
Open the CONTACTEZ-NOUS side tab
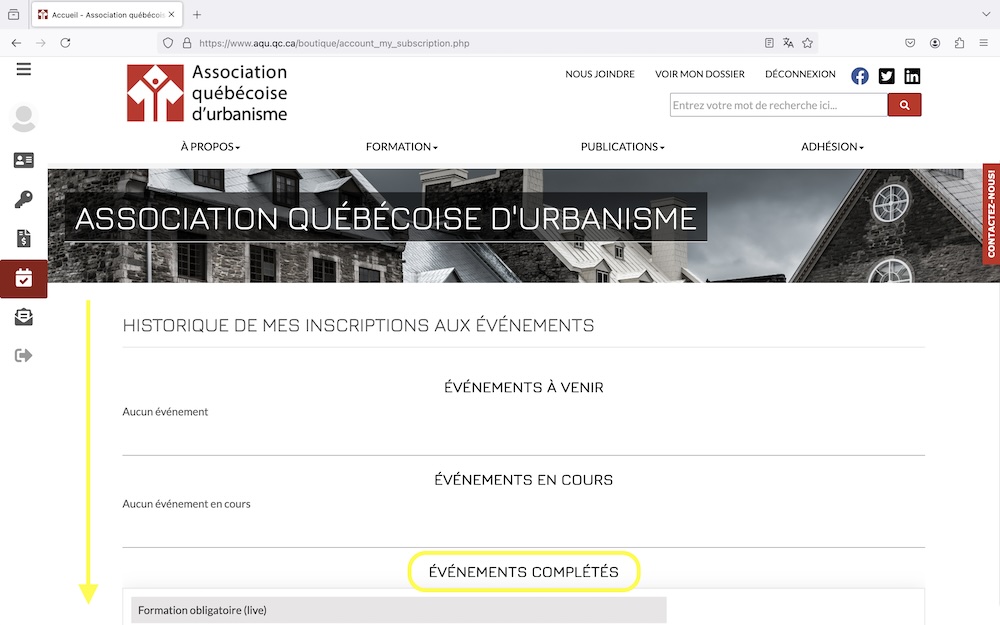(991, 213)
